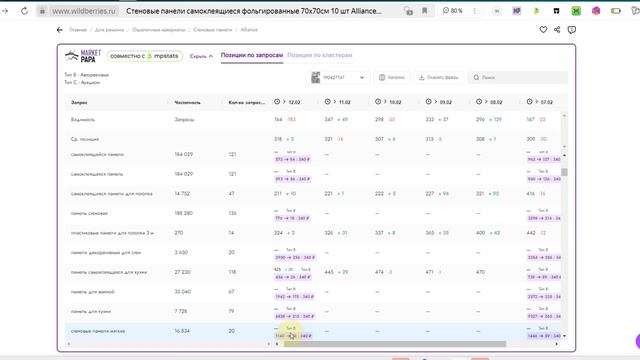Reload the page with the browser refresh icon
The height and width of the screenshot is (360, 640).
(24, 11)
